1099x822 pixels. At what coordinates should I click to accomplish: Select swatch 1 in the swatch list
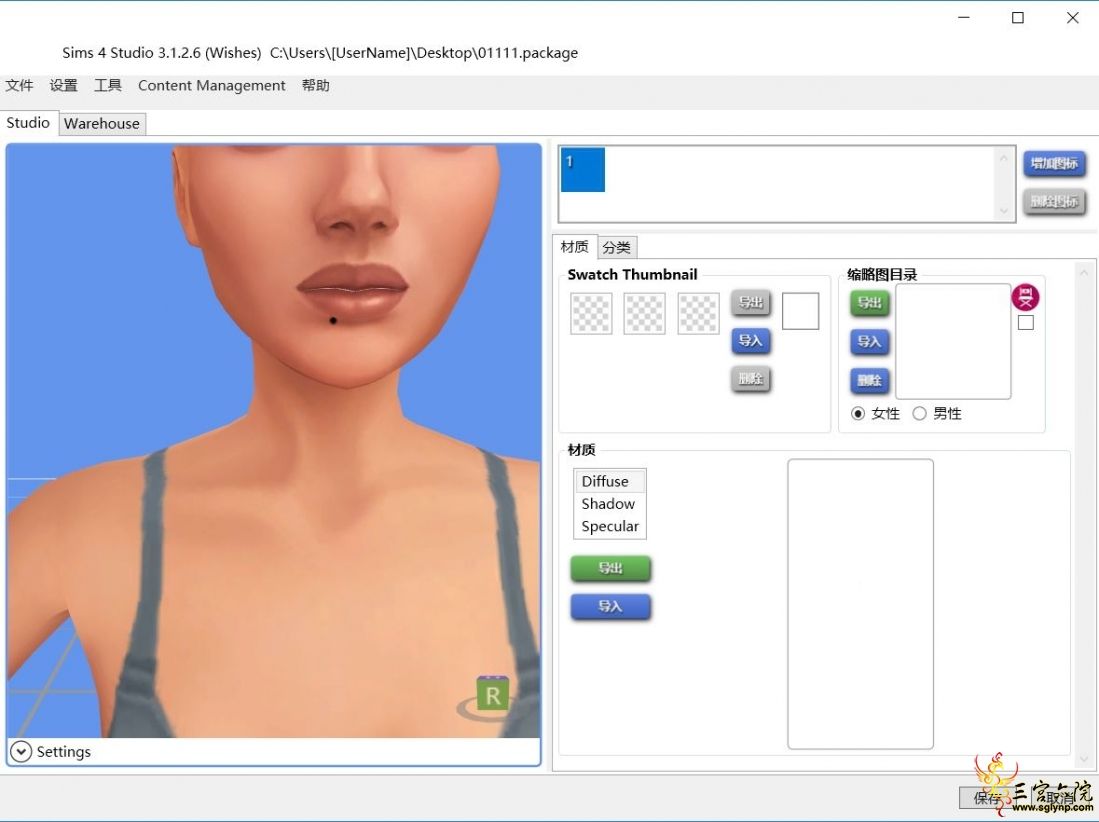click(x=582, y=170)
